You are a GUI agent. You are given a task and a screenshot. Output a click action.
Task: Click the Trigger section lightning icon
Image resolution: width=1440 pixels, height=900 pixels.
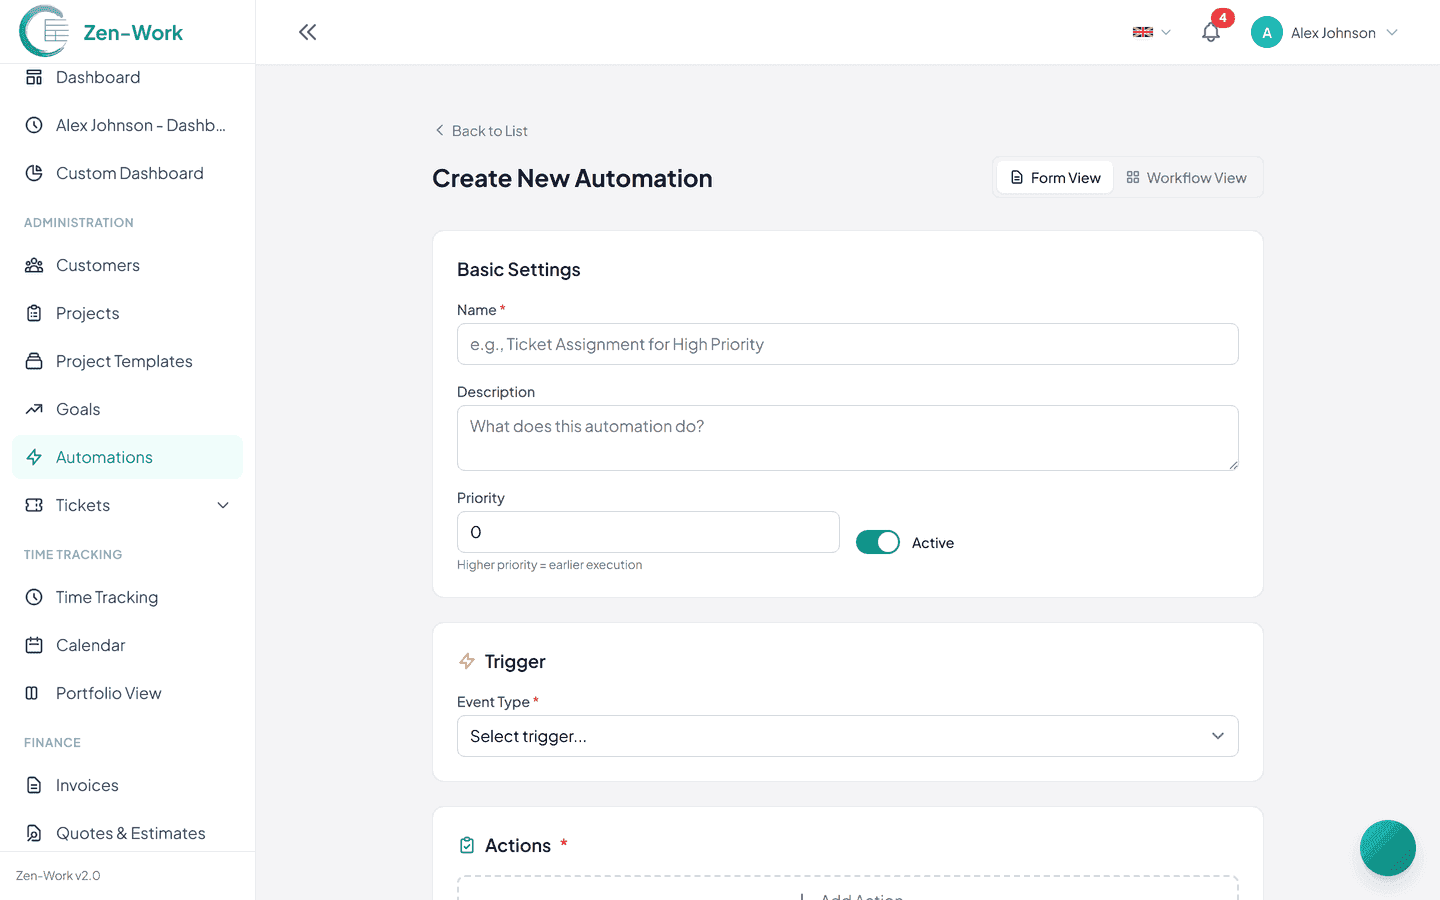coord(467,661)
